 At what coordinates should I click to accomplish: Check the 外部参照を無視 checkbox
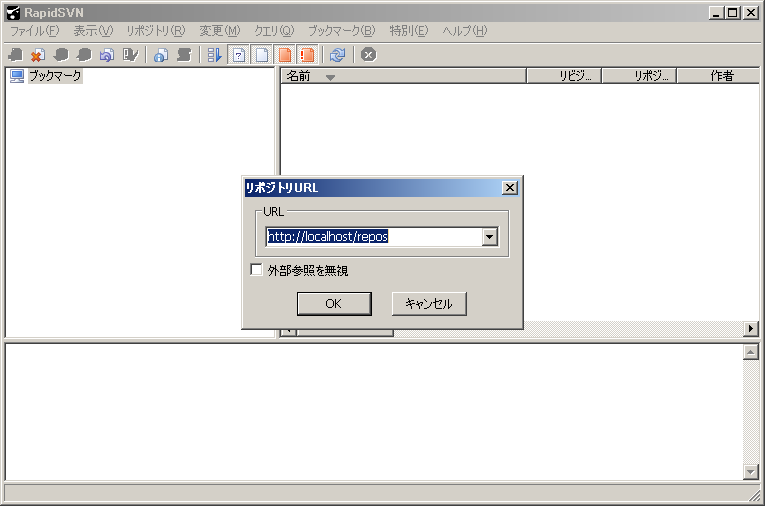tap(256, 269)
